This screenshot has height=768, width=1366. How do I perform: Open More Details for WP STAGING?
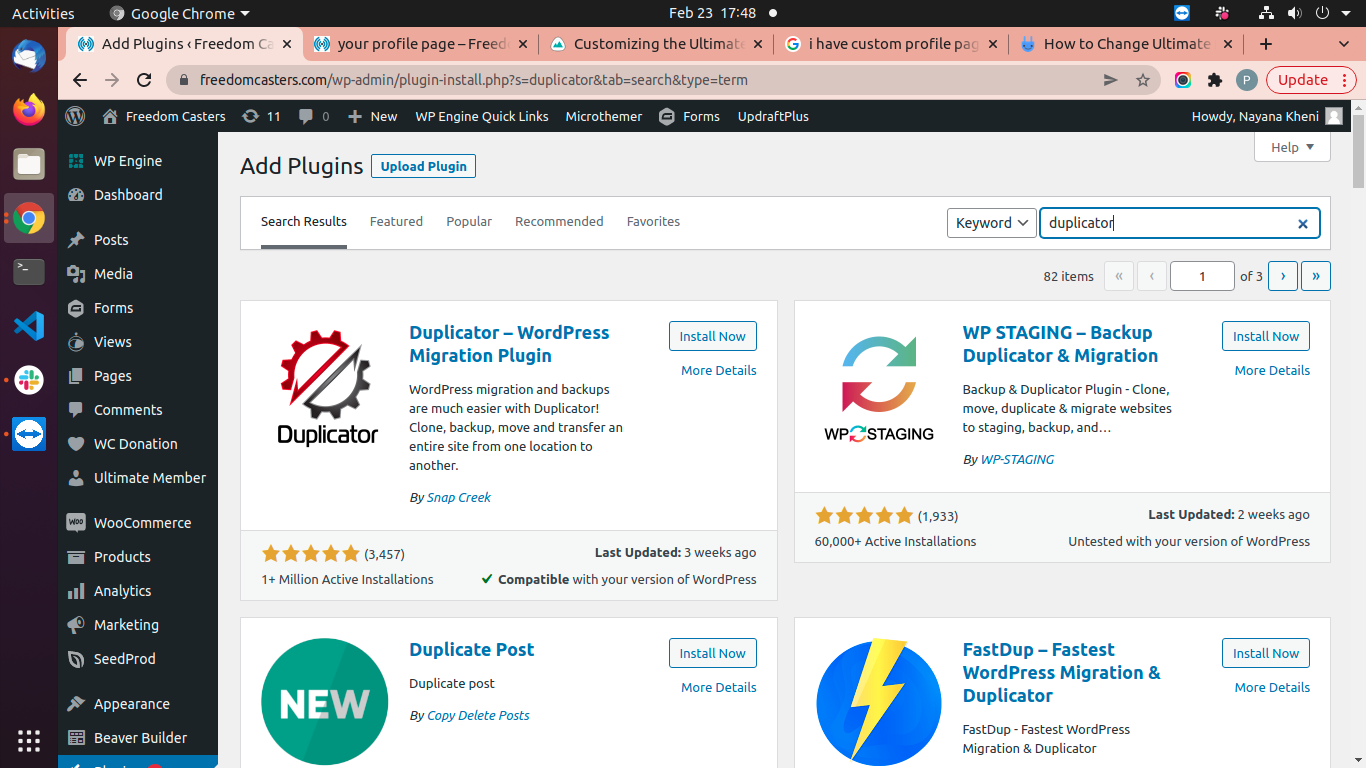1272,370
